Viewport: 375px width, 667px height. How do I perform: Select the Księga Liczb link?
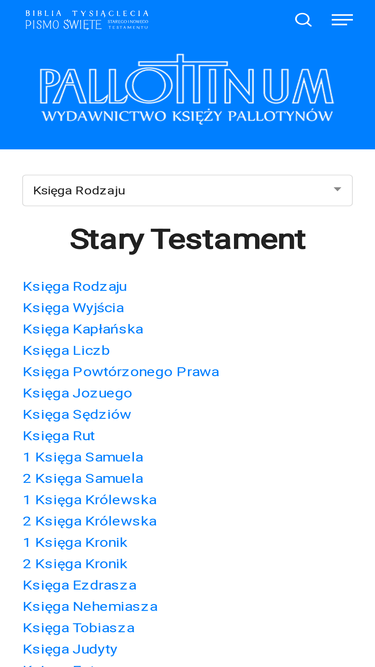[x=66, y=351]
